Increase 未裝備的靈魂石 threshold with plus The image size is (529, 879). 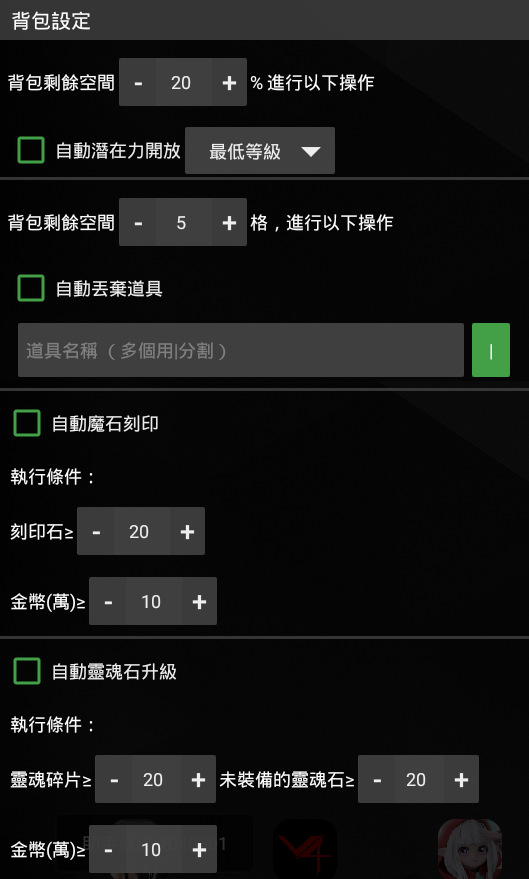pos(461,779)
